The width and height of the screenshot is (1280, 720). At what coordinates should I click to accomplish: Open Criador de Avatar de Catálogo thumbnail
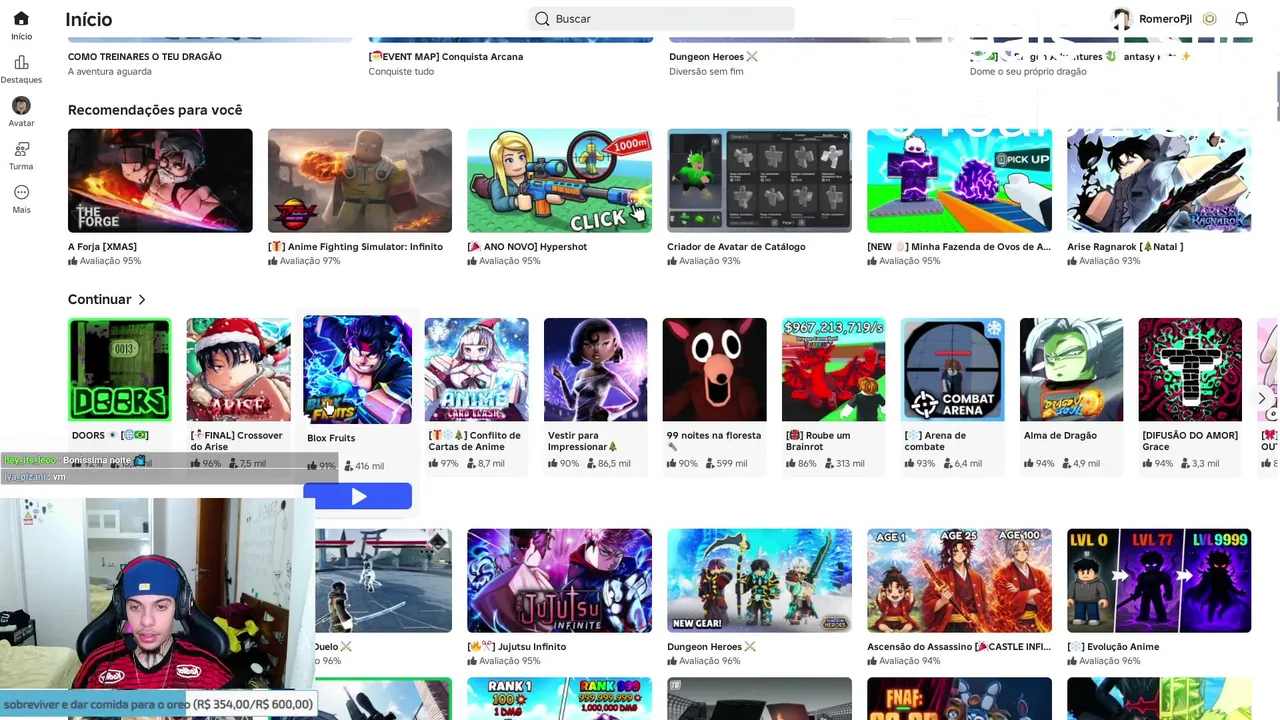[x=759, y=180]
